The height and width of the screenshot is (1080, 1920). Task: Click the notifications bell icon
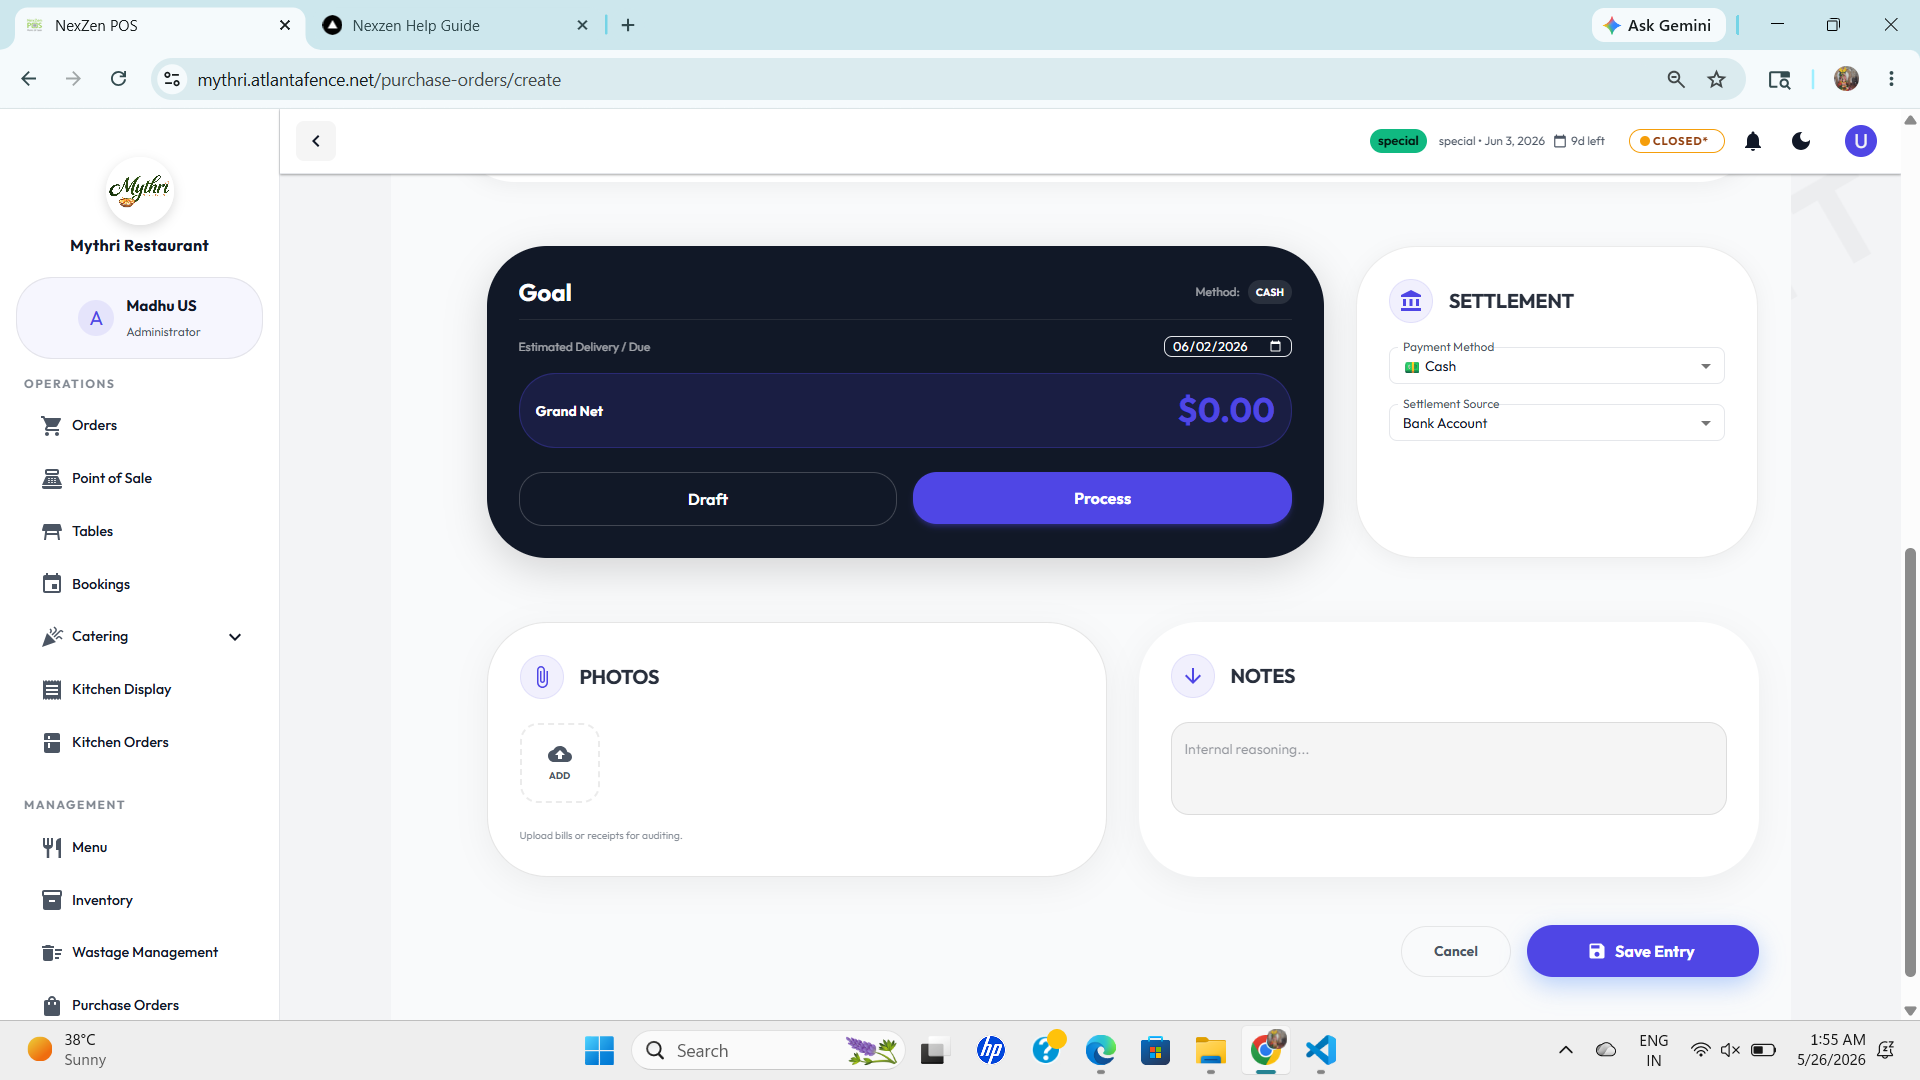click(x=1752, y=141)
